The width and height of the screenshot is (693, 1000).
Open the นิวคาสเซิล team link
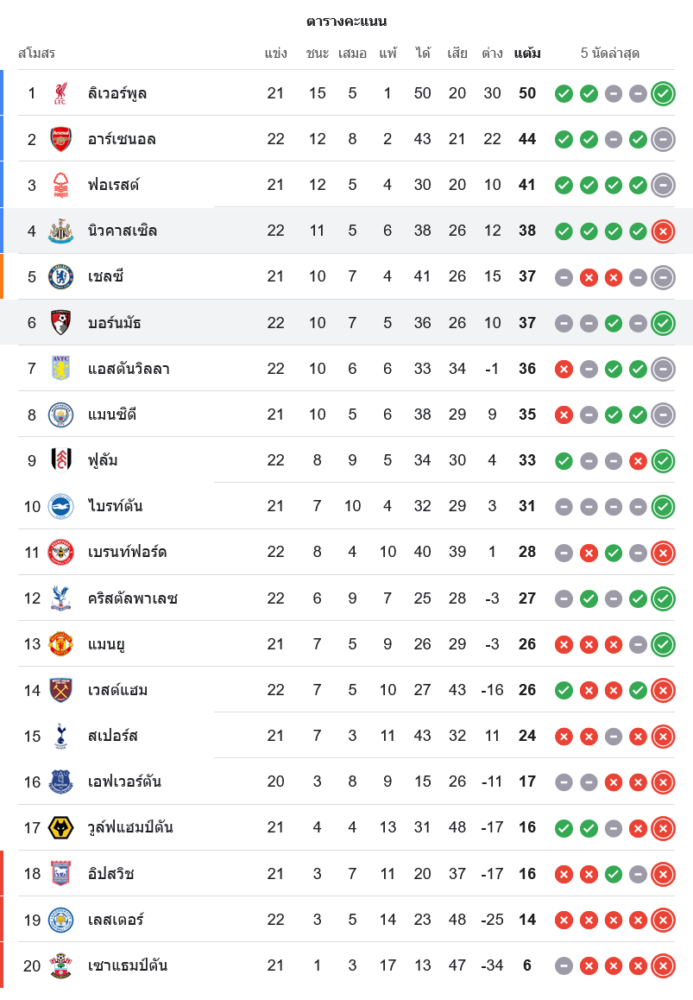122,231
